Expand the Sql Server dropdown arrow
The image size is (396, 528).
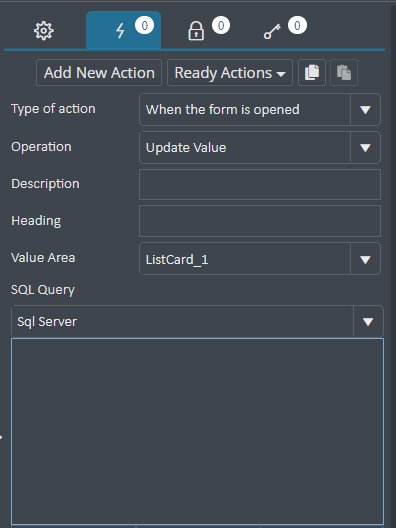(x=368, y=322)
